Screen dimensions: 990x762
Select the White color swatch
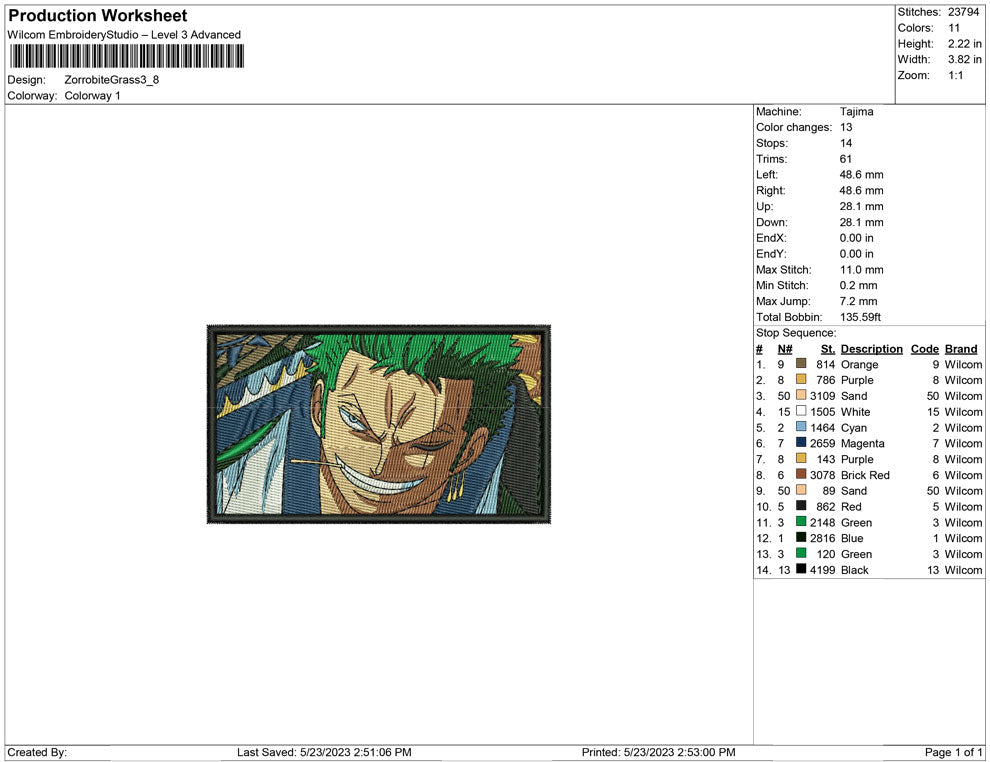801,411
